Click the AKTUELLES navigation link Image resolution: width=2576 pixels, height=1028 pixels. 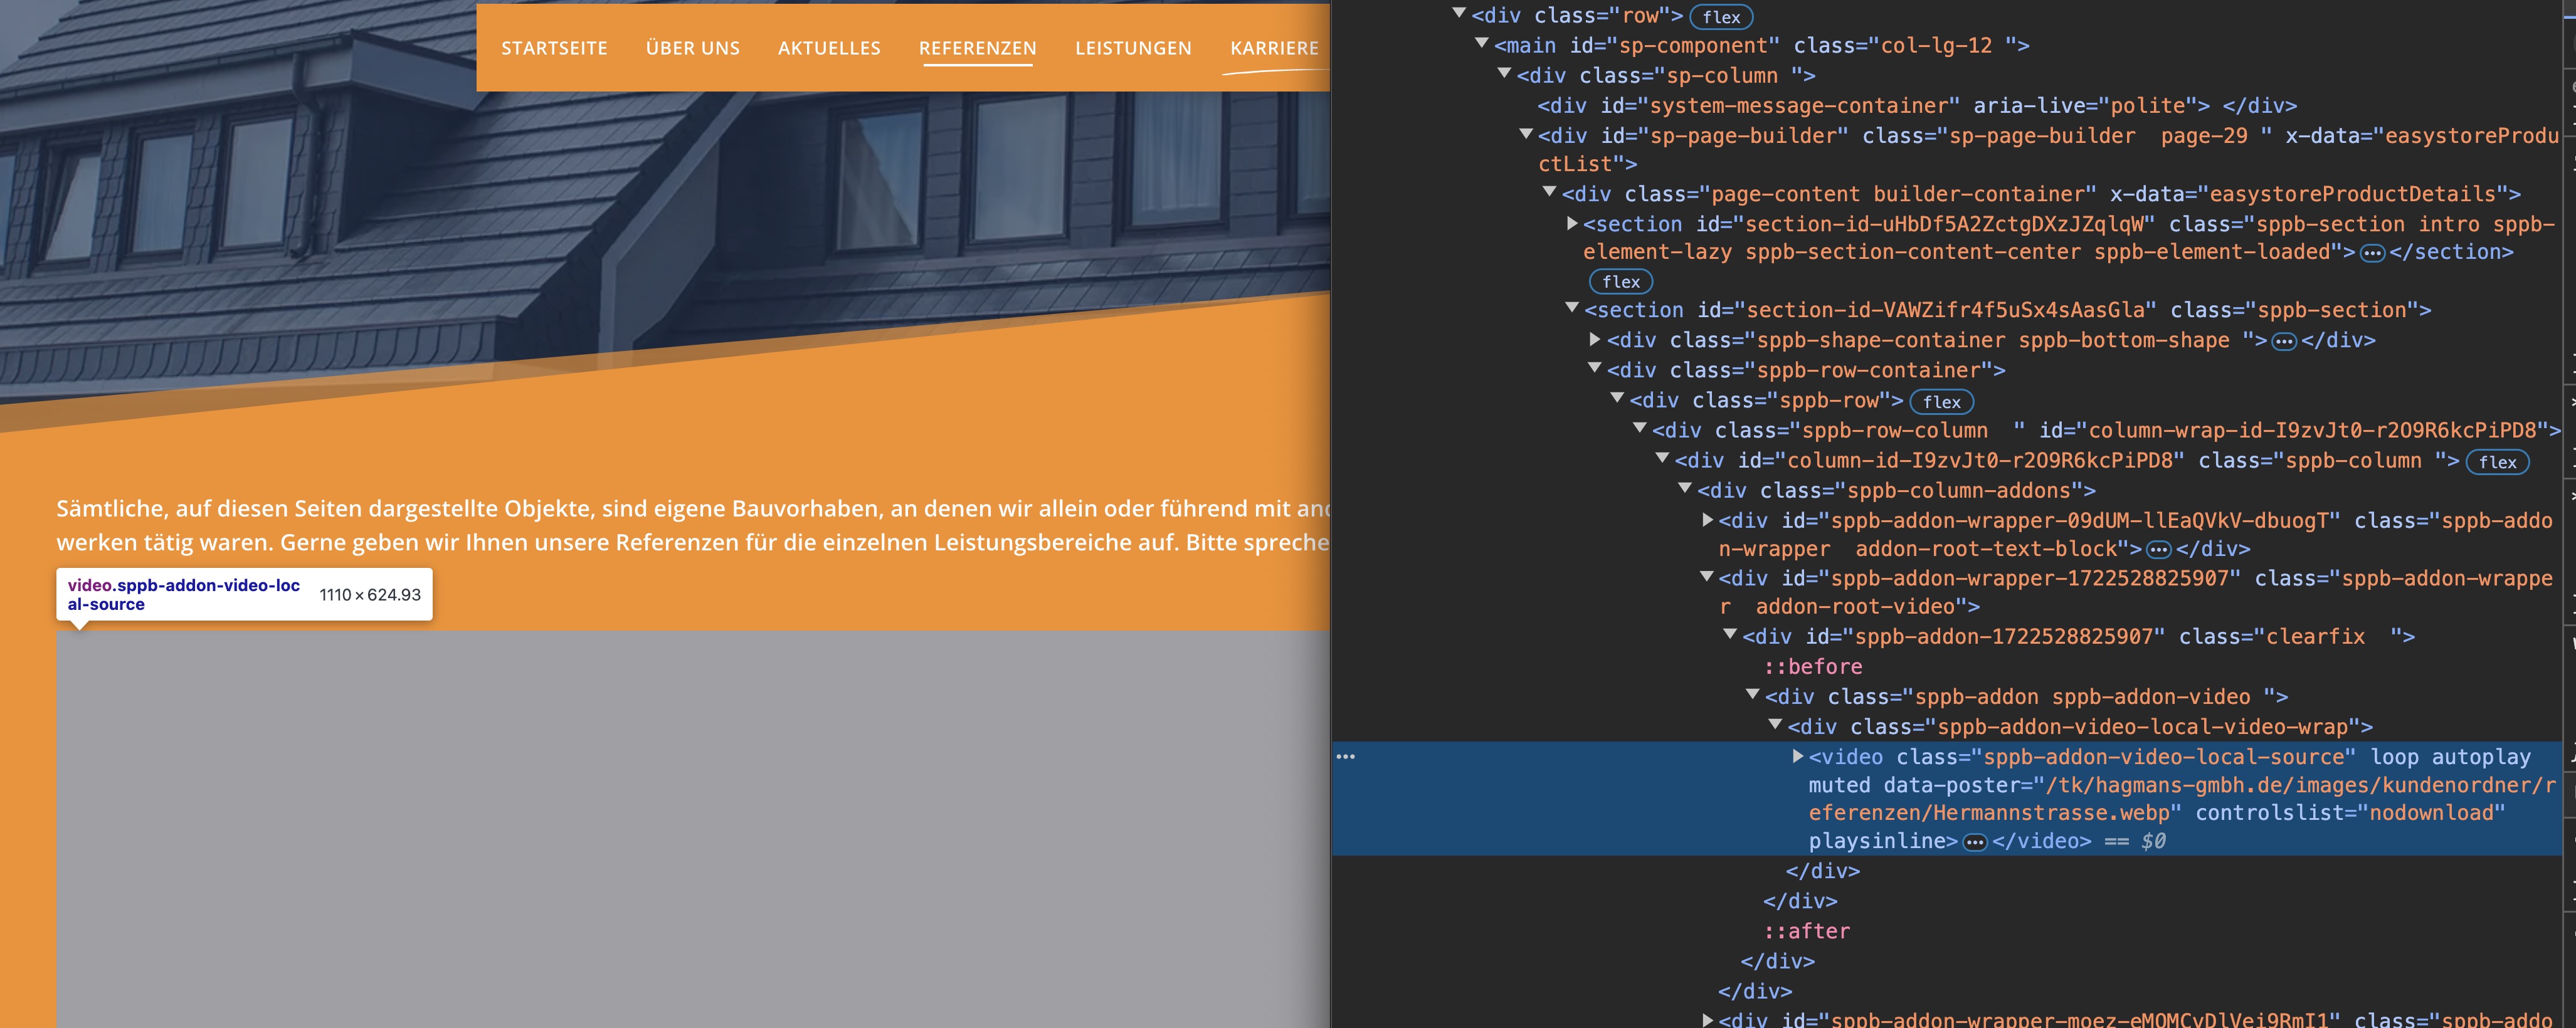[x=829, y=48]
